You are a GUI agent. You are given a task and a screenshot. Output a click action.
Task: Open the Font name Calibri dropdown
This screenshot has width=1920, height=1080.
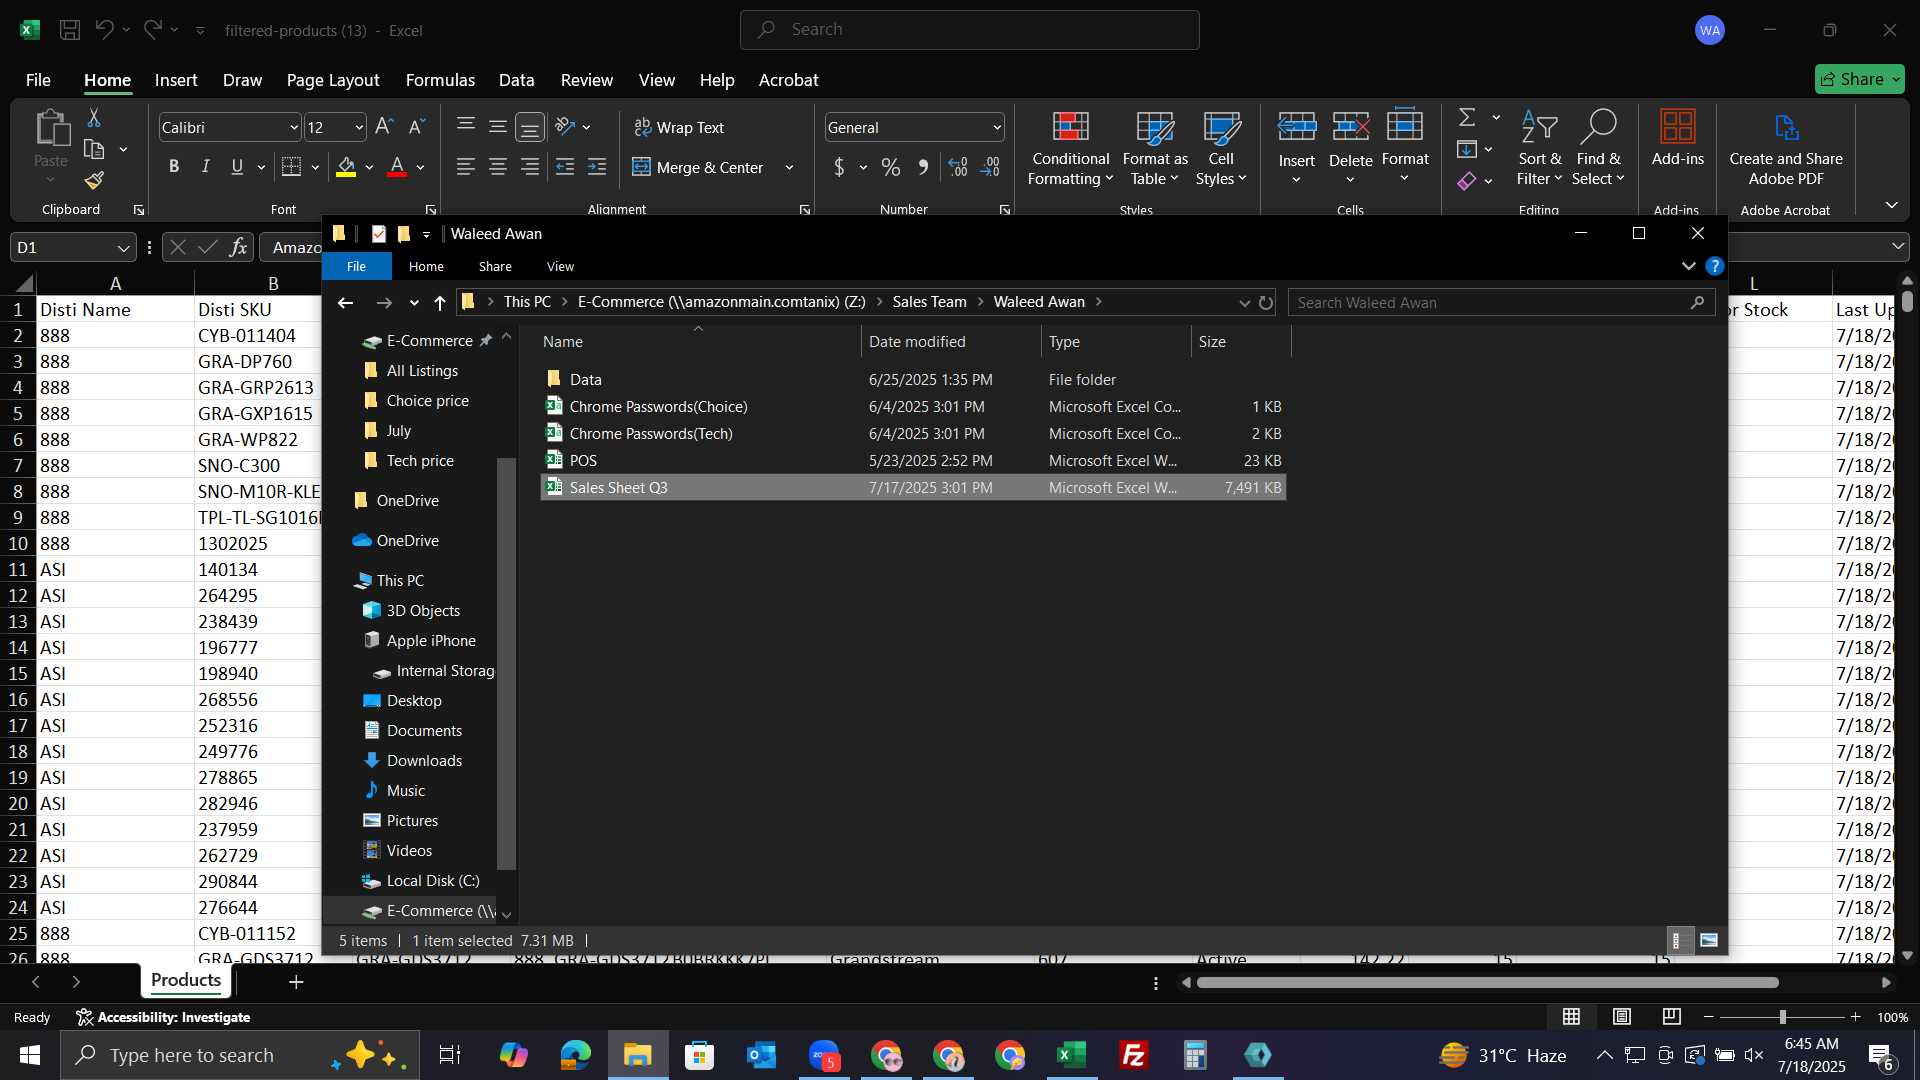(294, 128)
